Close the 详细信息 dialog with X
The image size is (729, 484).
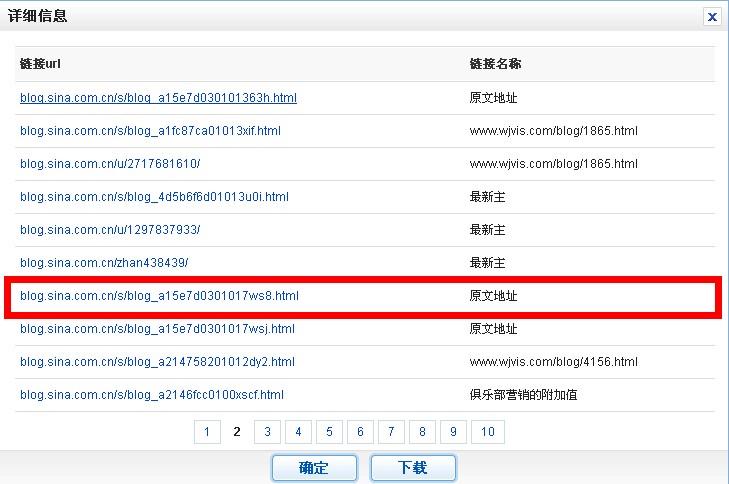tap(711, 17)
